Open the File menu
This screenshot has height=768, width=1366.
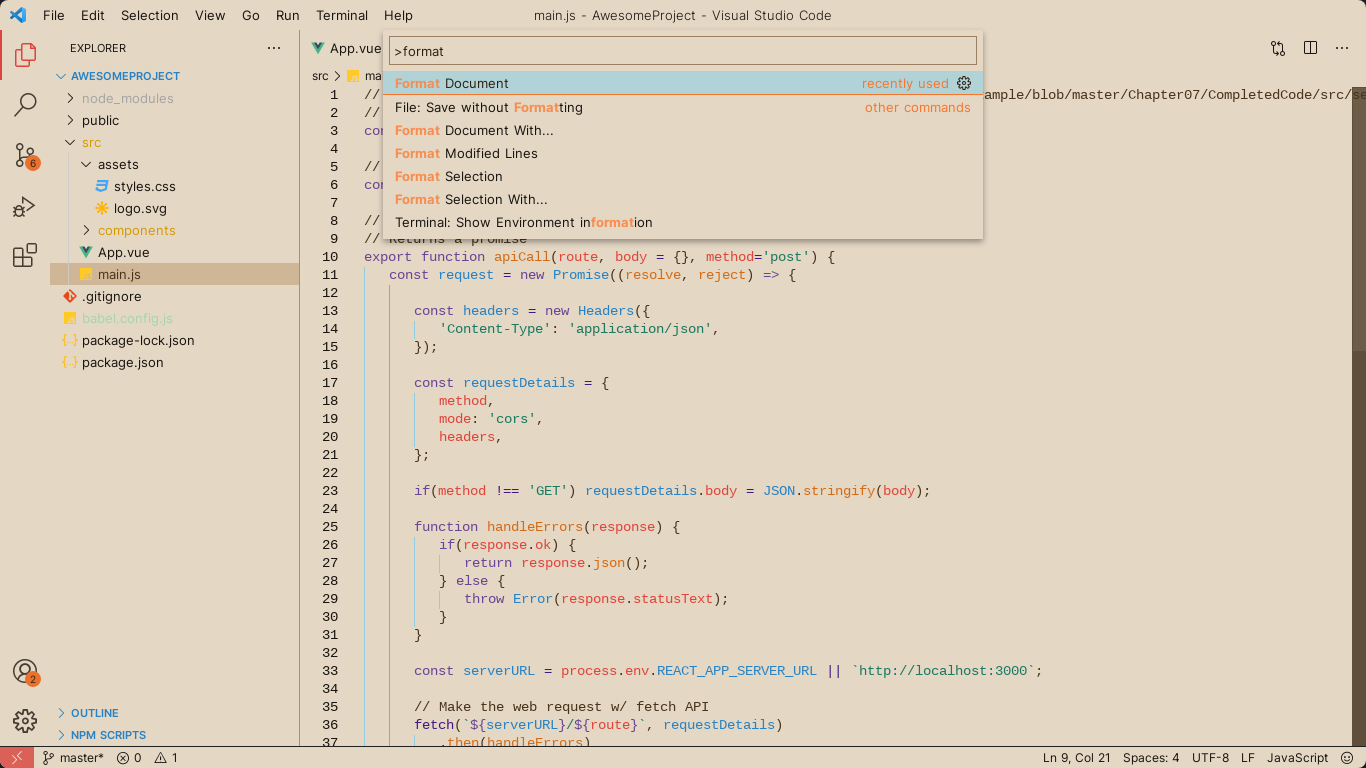point(54,15)
